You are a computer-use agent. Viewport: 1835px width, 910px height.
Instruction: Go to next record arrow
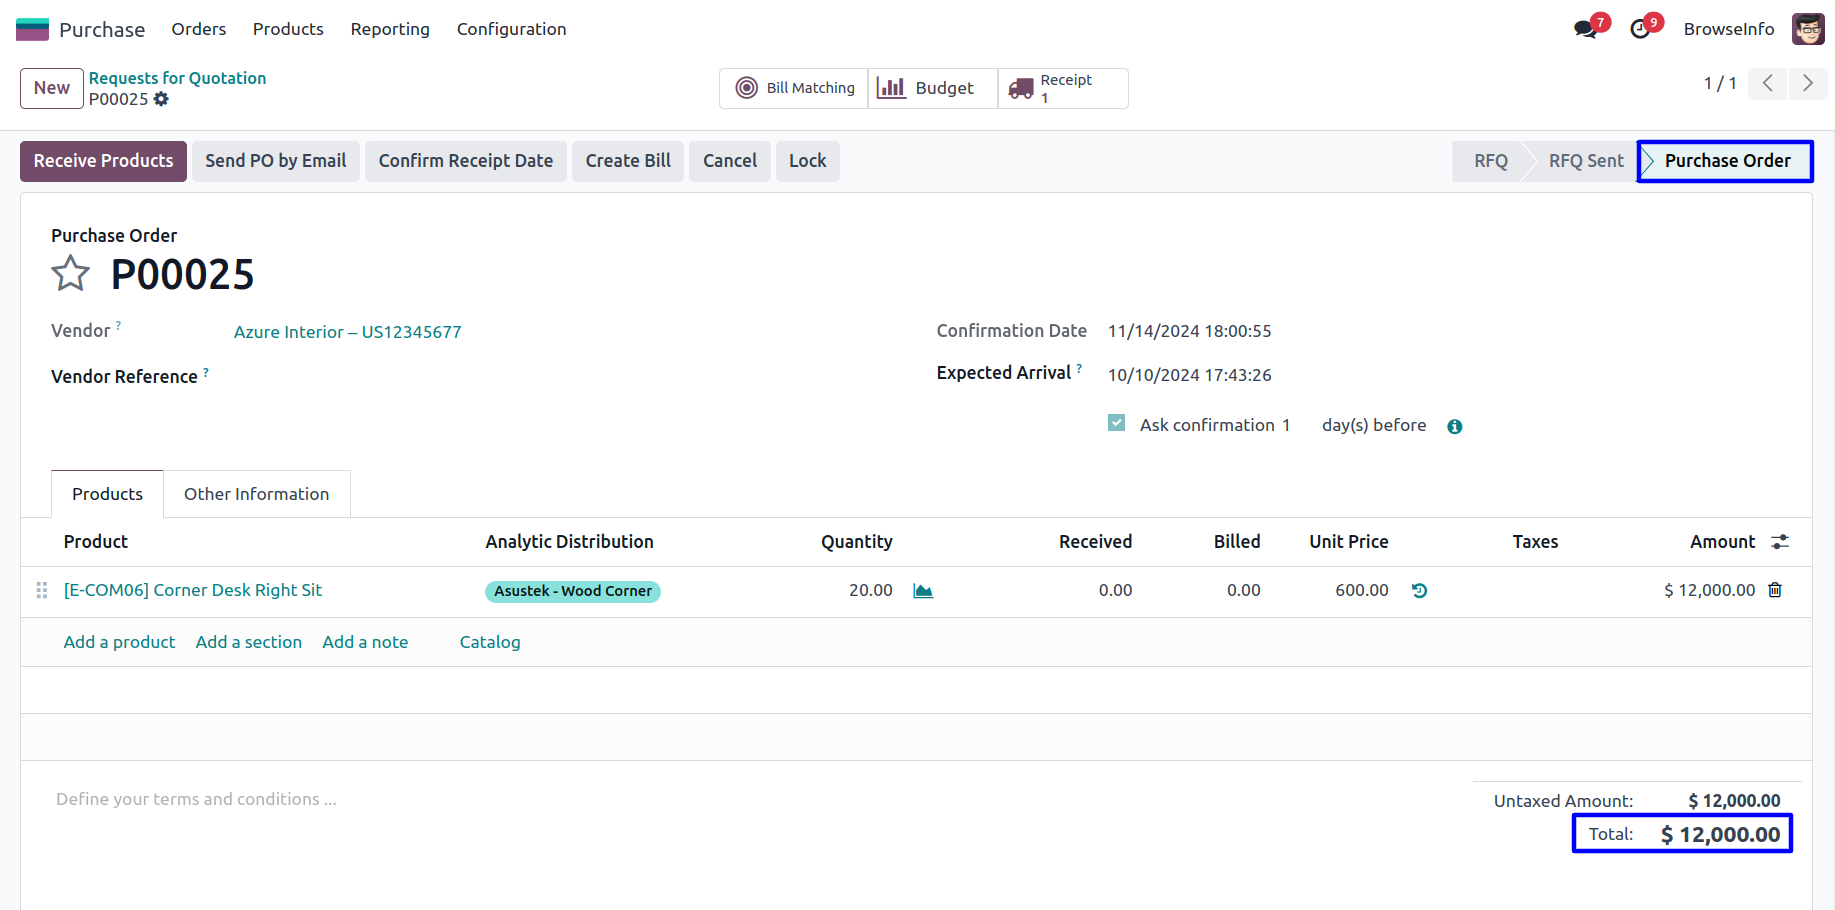pos(1808,83)
